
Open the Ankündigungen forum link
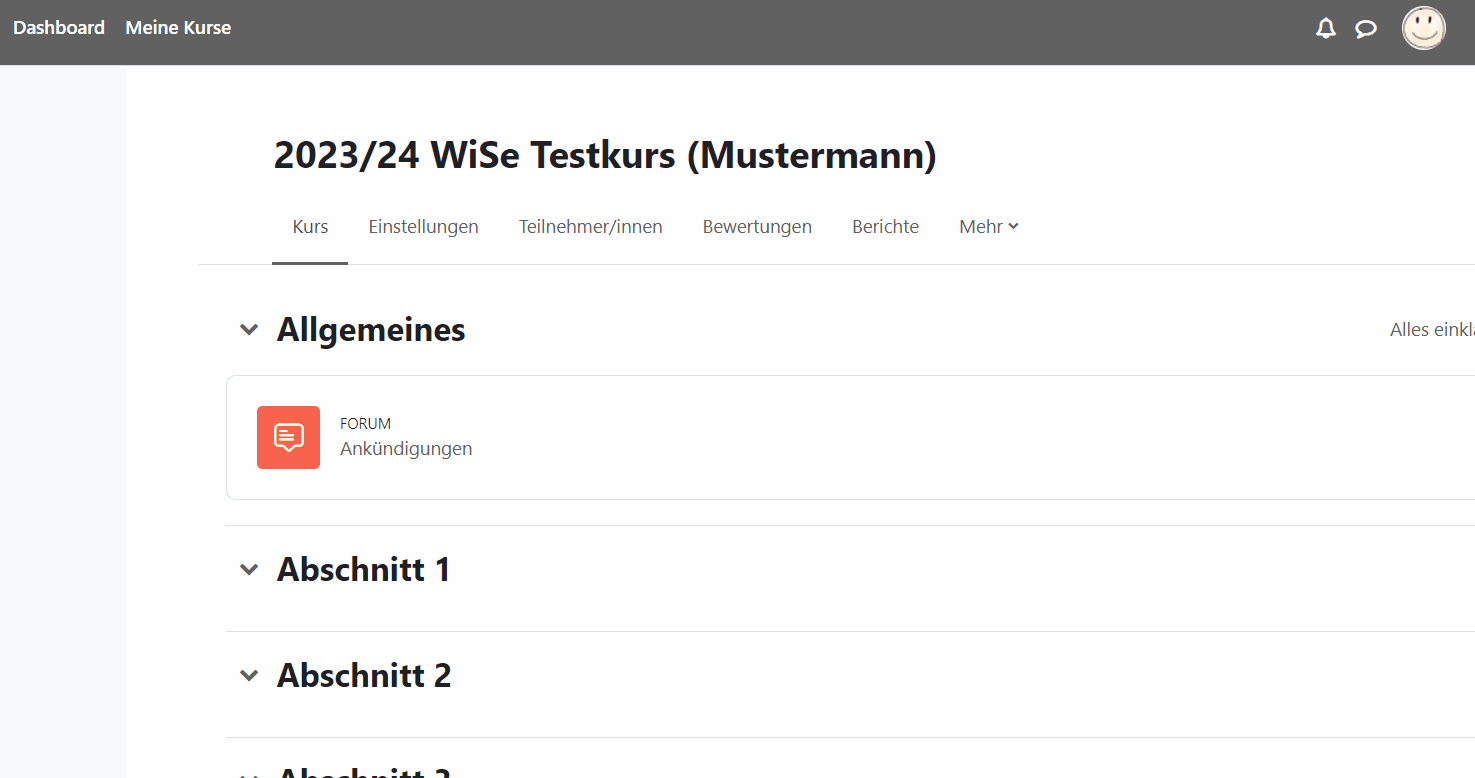(x=406, y=448)
